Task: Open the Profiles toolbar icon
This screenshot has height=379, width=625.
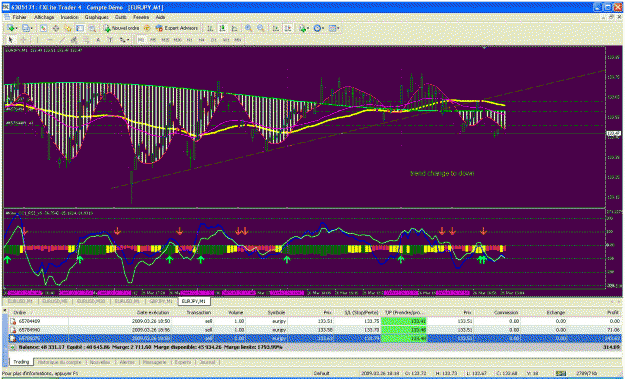Action: (26, 28)
